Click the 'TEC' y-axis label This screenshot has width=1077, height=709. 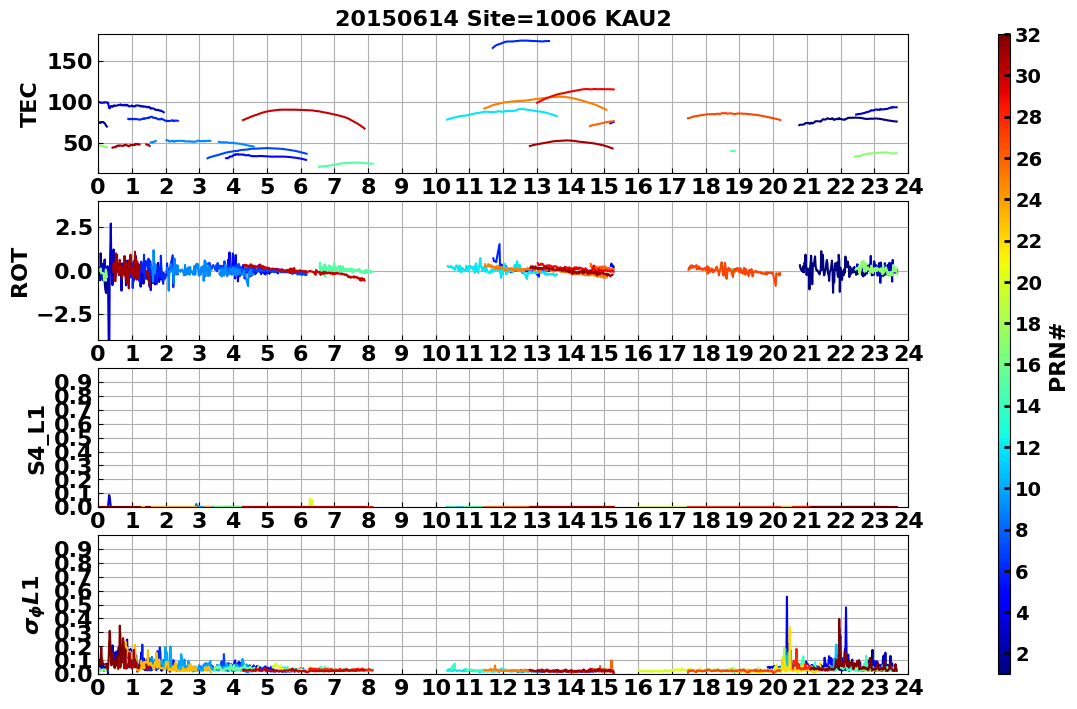pyautogui.click(x=28, y=104)
